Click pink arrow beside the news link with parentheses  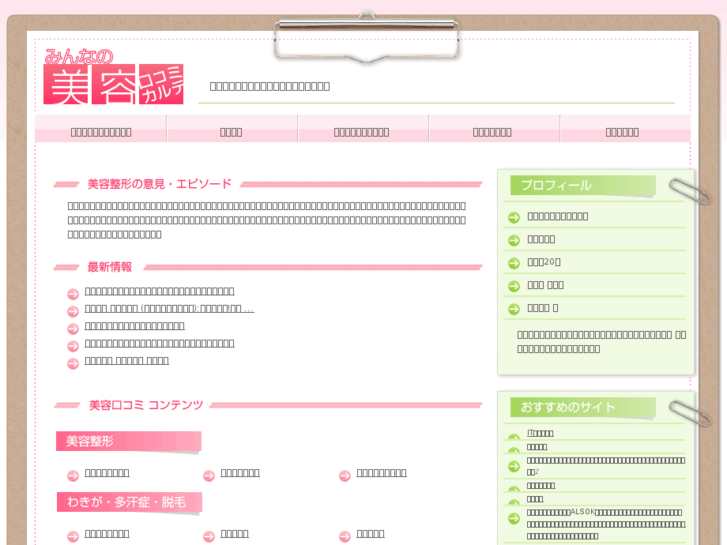pyautogui.click(x=73, y=311)
